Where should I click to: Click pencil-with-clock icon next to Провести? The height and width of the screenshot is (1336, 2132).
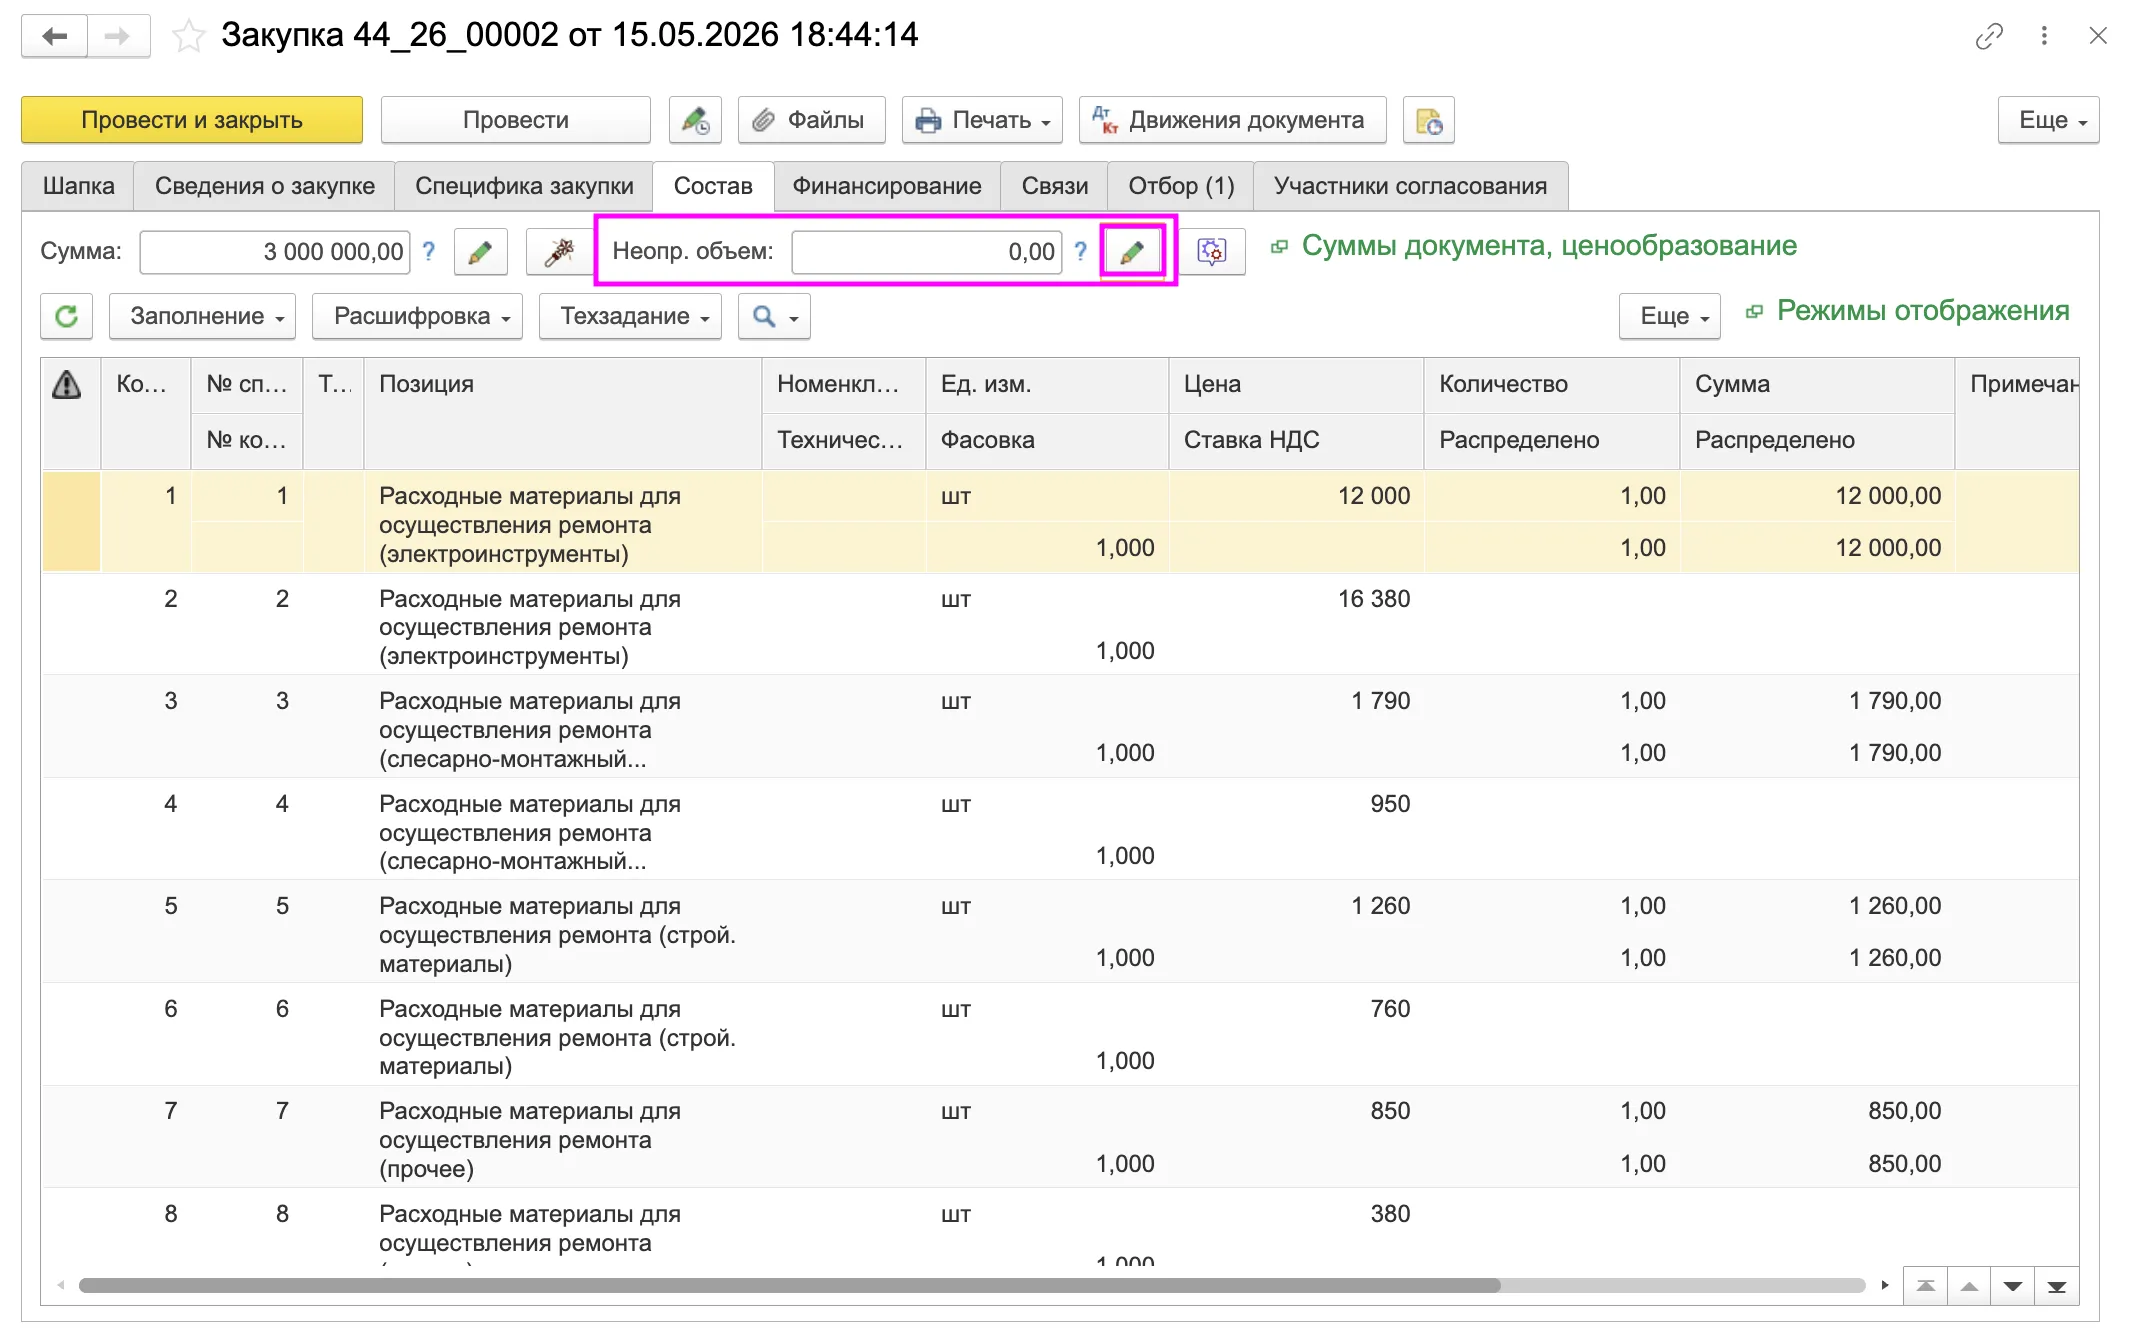695,120
